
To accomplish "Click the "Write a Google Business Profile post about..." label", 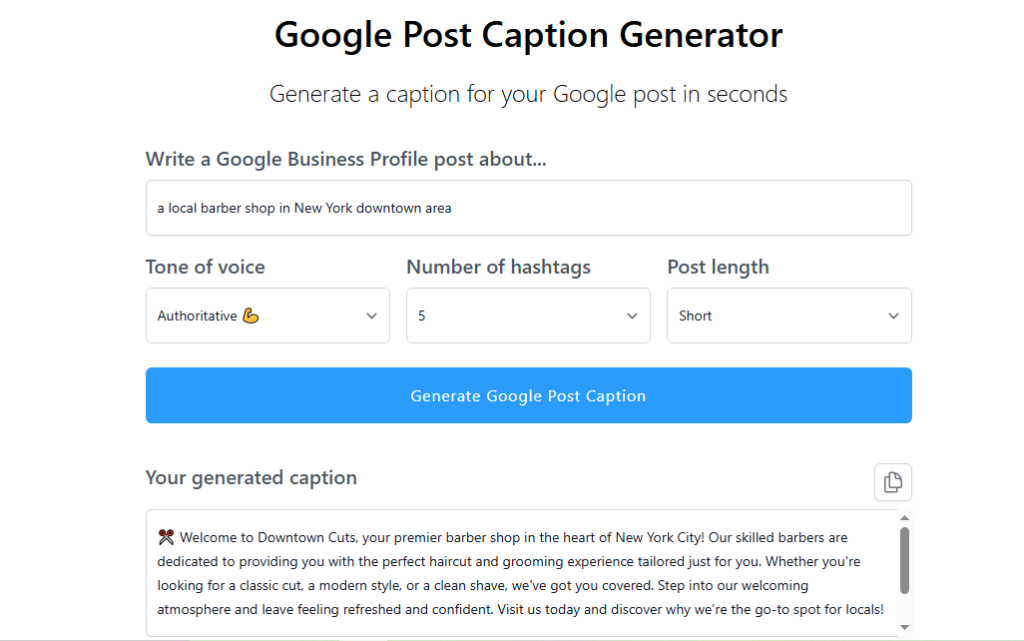I will (x=346, y=159).
